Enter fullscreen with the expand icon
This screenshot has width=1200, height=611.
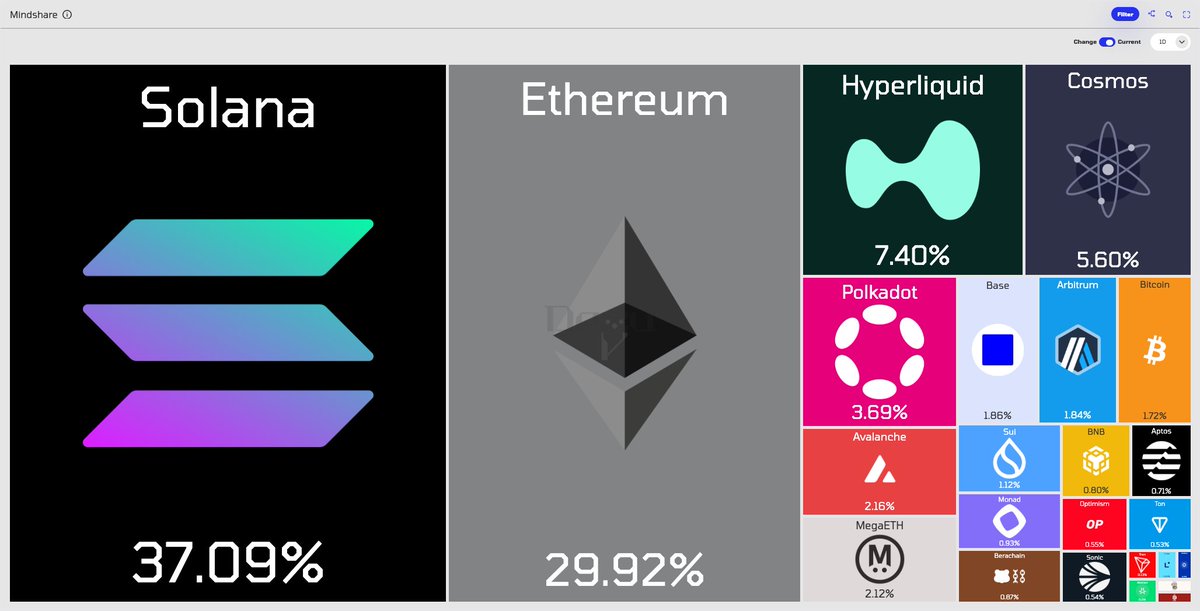point(1186,14)
